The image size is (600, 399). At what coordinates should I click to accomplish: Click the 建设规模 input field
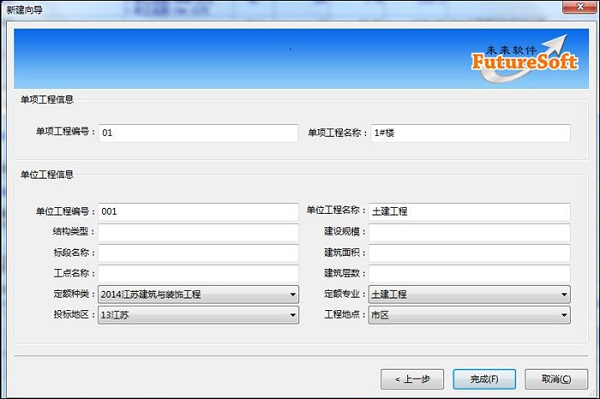pyautogui.click(x=469, y=232)
